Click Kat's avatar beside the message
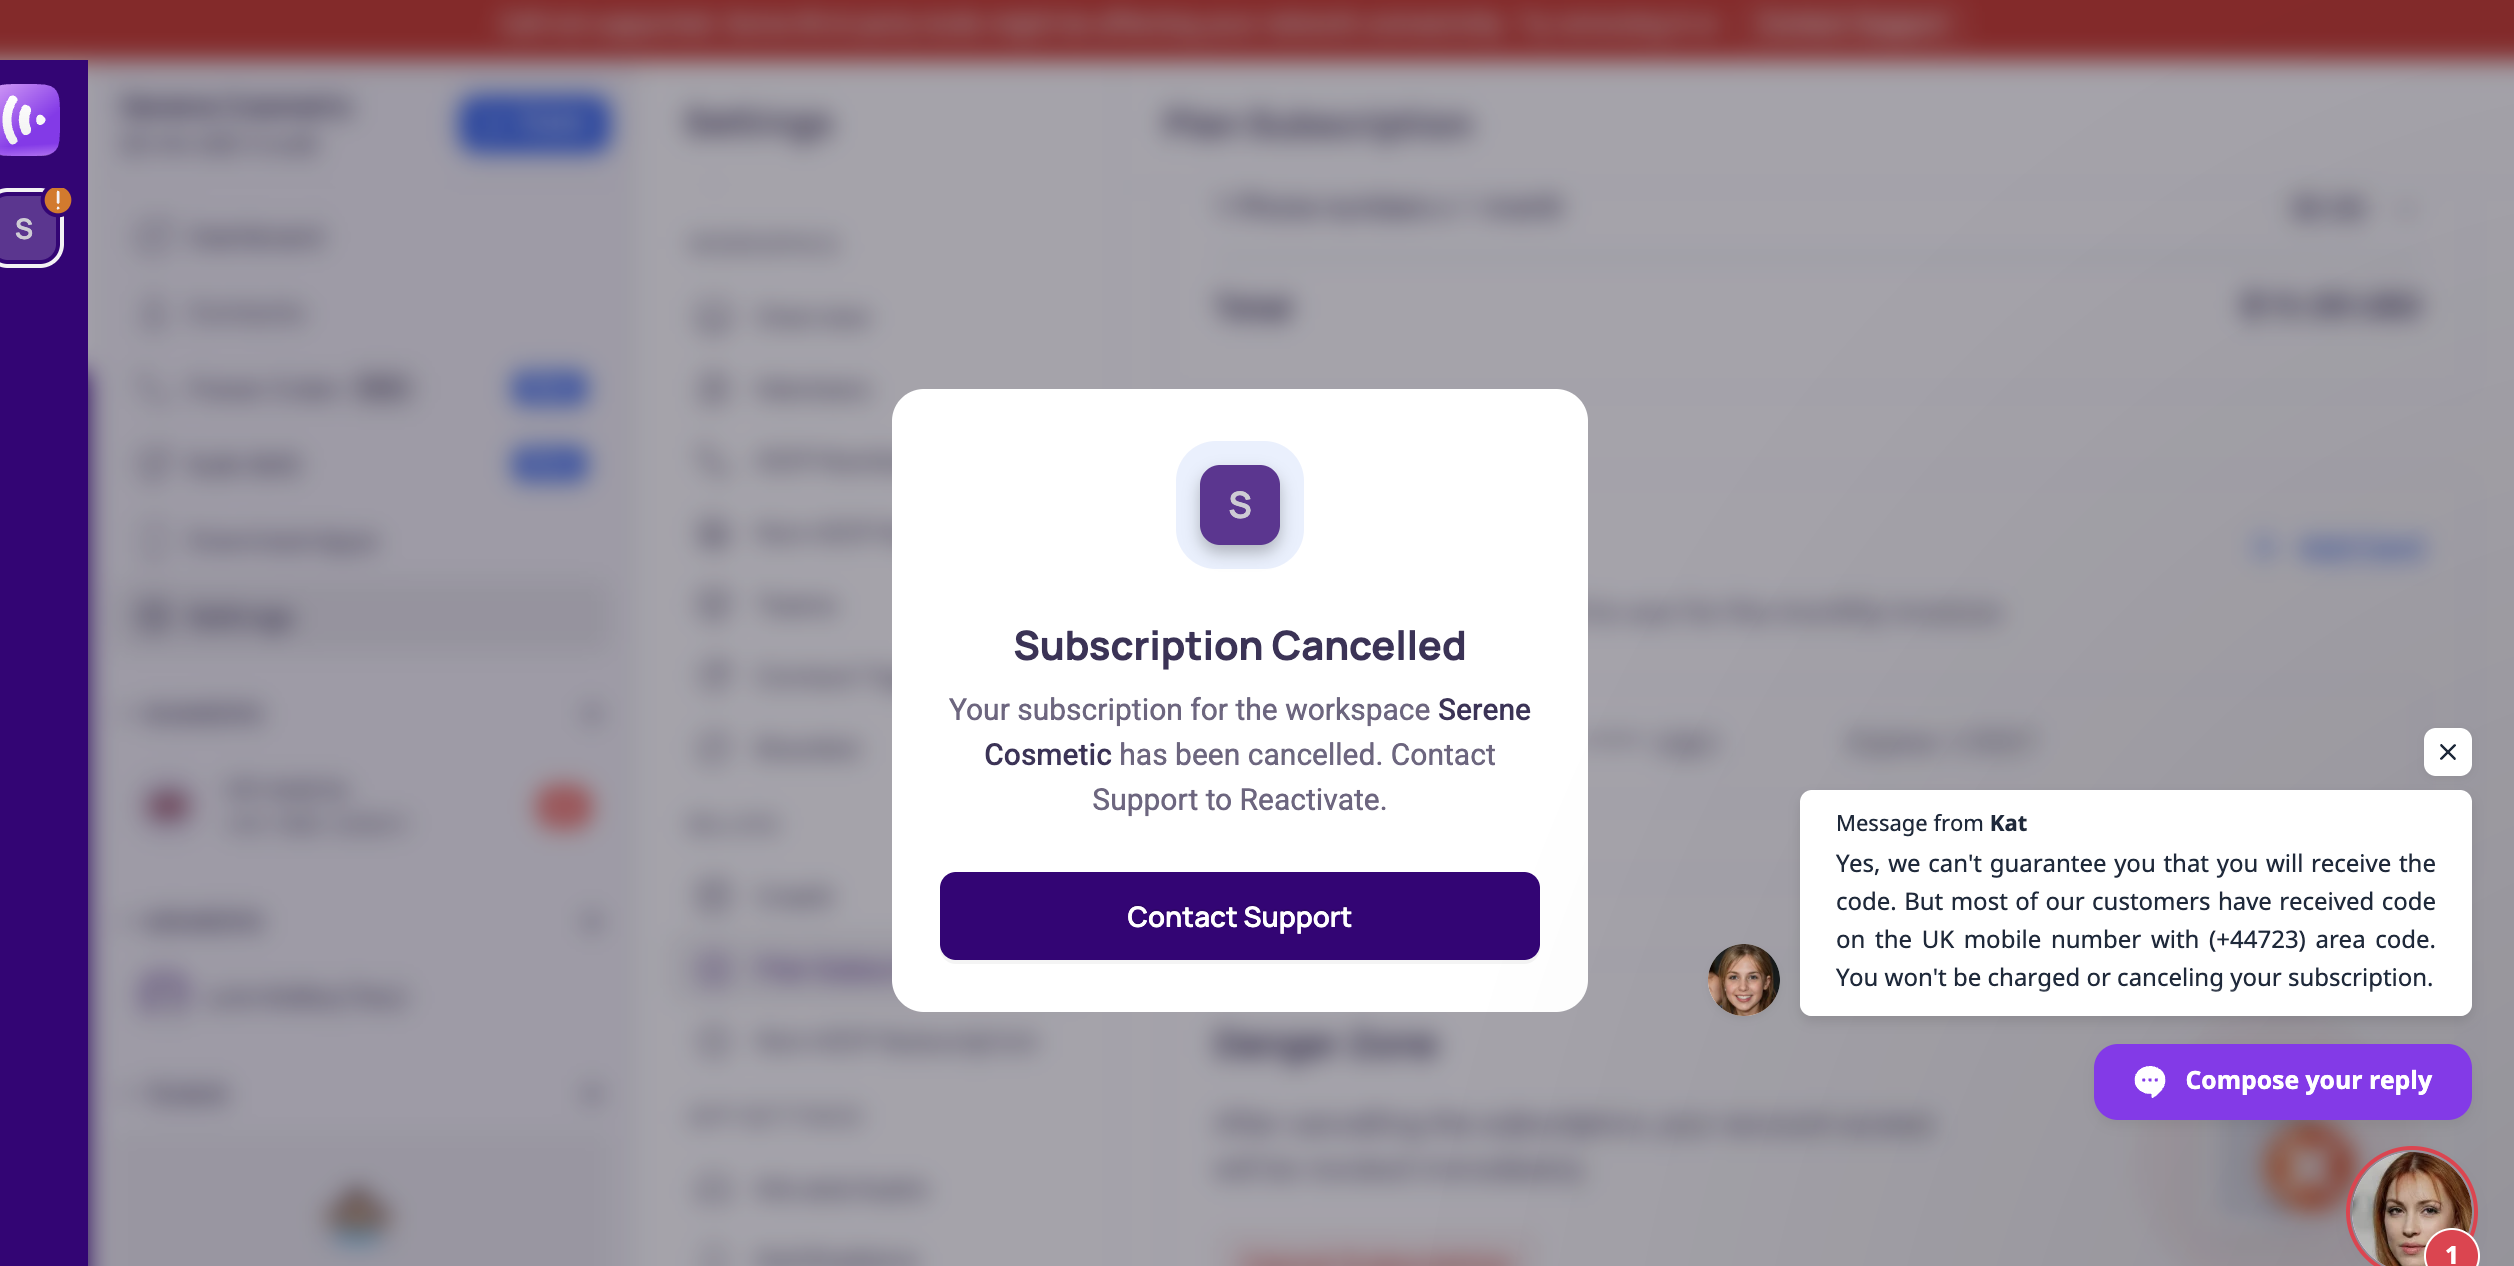Viewport: 2514px width, 1266px height. pos(1743,979)
